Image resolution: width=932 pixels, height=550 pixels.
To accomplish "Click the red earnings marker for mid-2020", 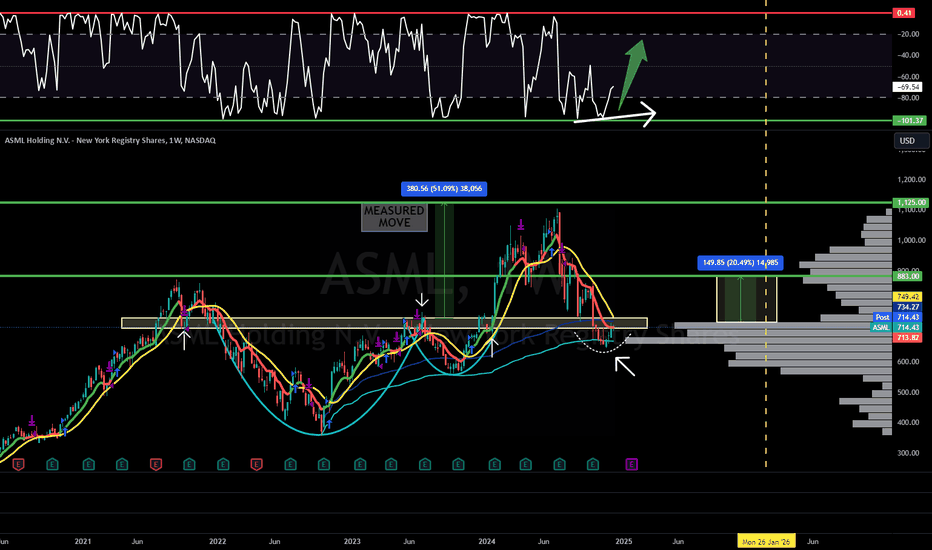I will point(18,464).
